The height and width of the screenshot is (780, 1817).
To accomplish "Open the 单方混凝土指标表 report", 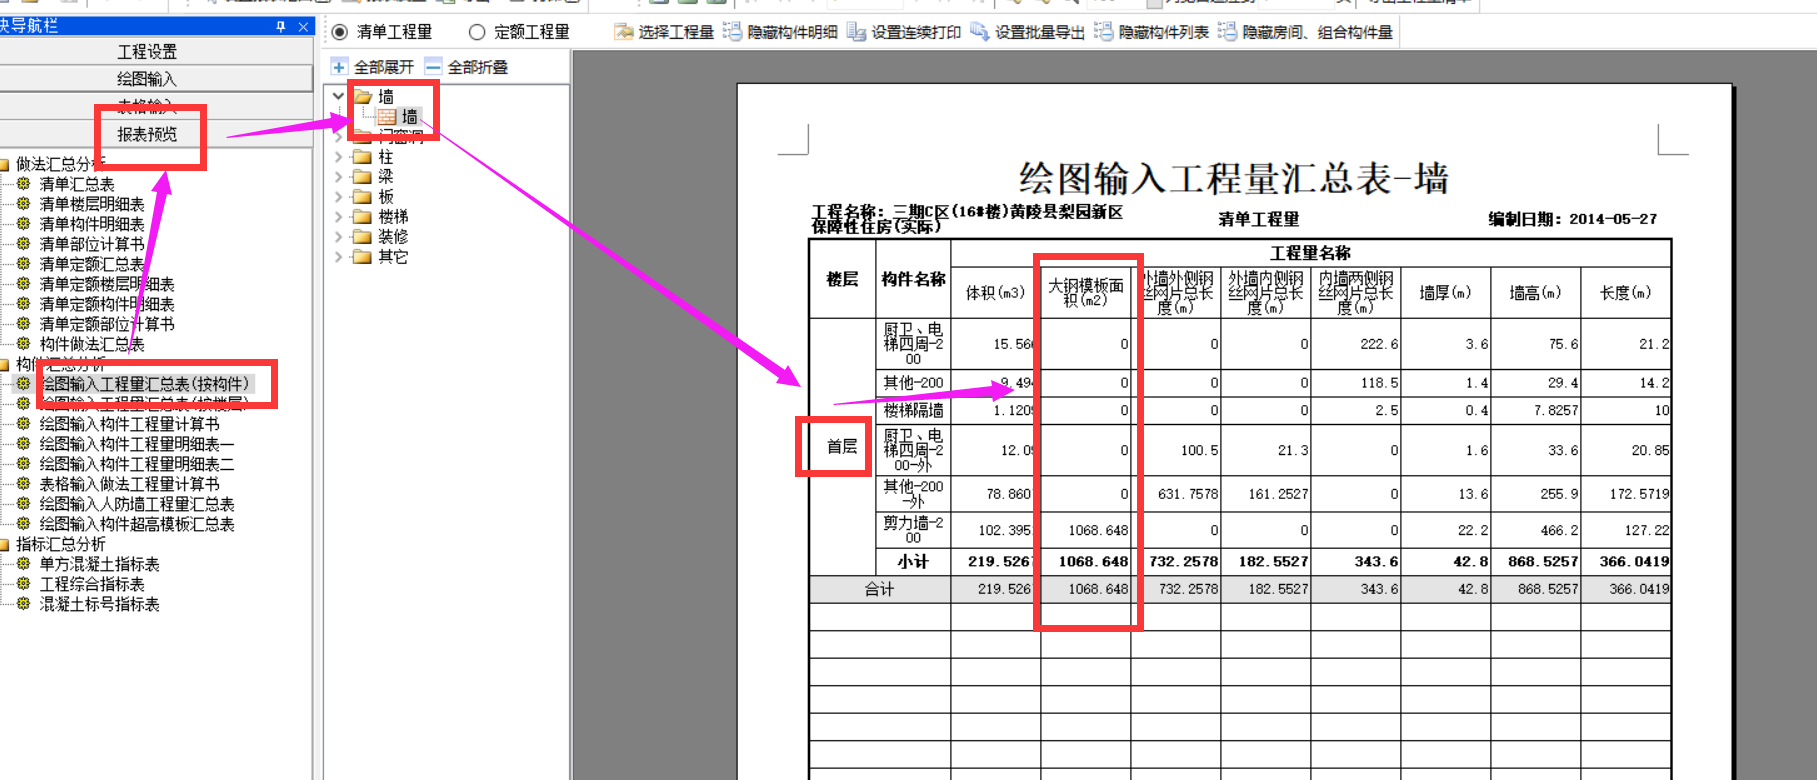I will pos(99,564).
